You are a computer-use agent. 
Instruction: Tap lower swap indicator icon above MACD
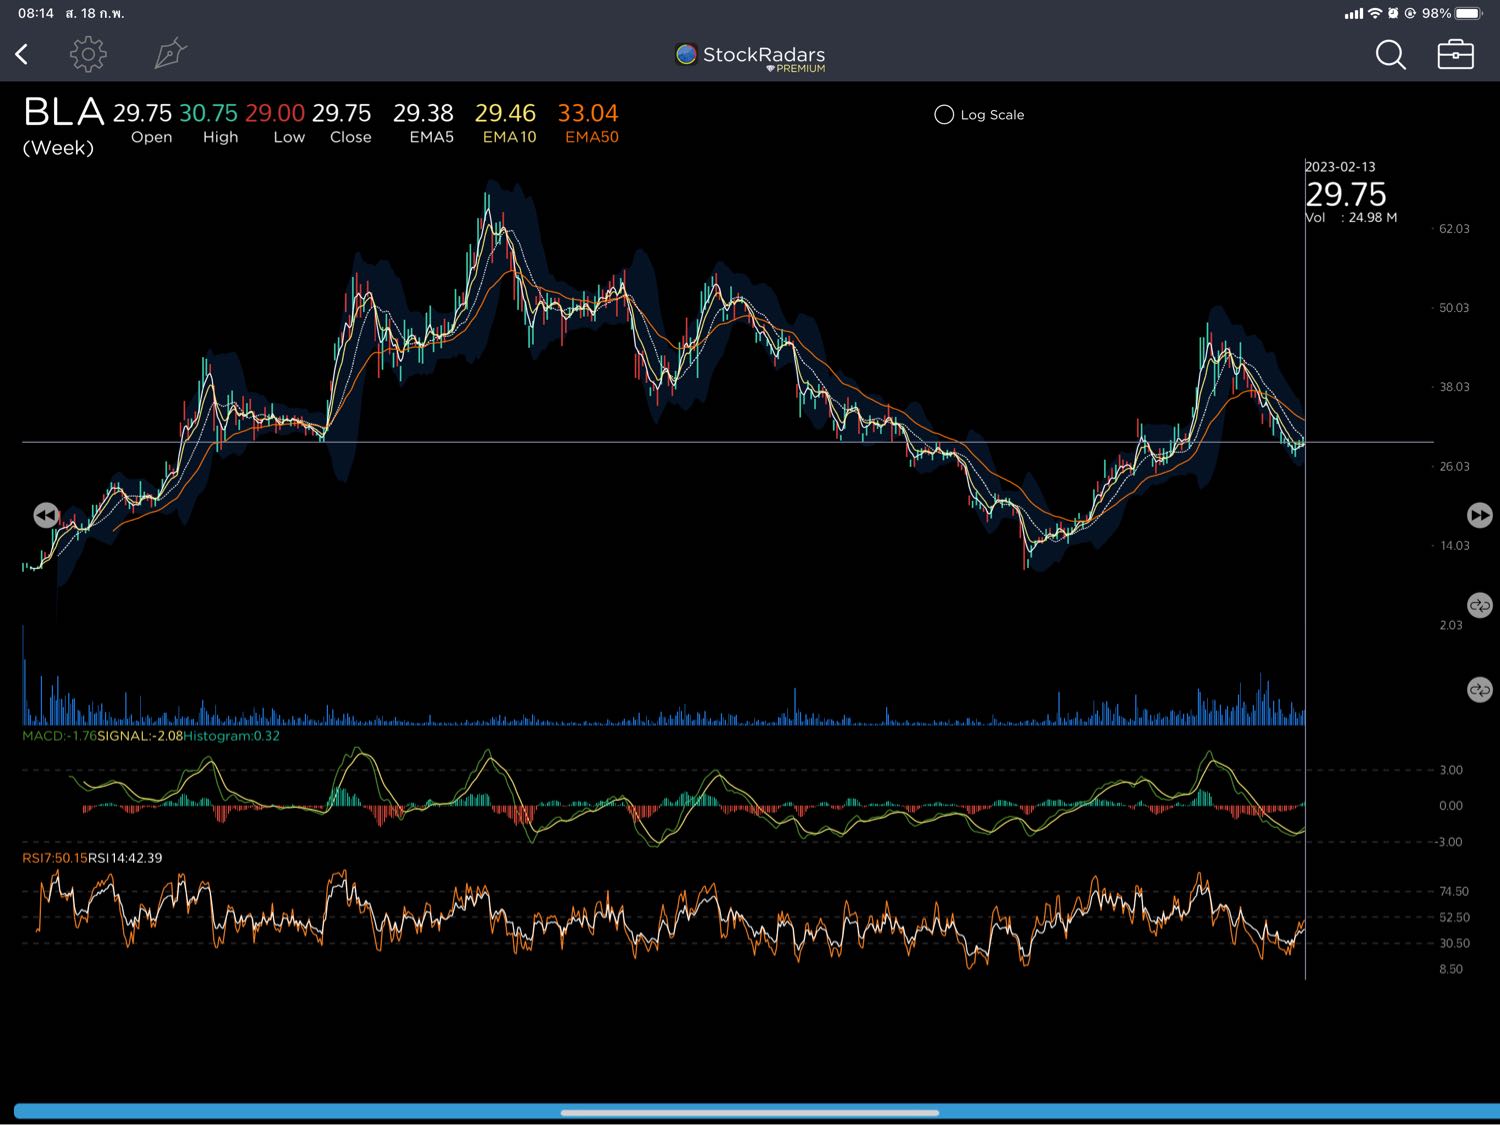click(1479, 690)
